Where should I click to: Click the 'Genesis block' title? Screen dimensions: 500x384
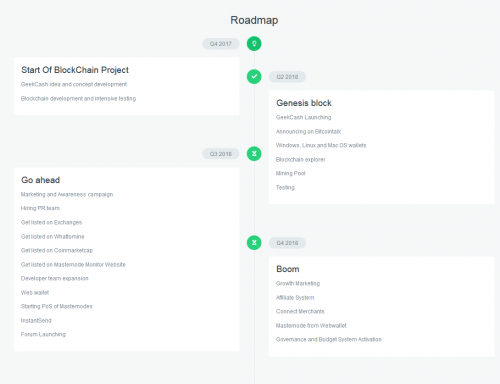click(x=304, y=103)
